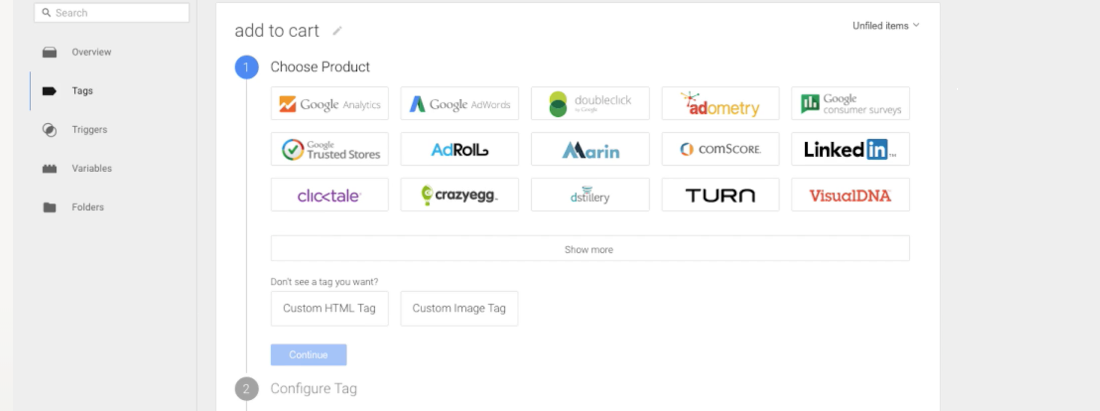Viewport: 1100px width, 411px height.
Task: Focus the Search input field
Action: tap(112, 13)
